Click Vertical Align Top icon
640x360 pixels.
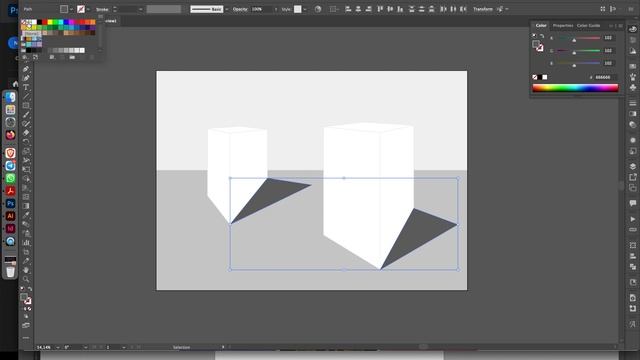(x=380, y=9)
